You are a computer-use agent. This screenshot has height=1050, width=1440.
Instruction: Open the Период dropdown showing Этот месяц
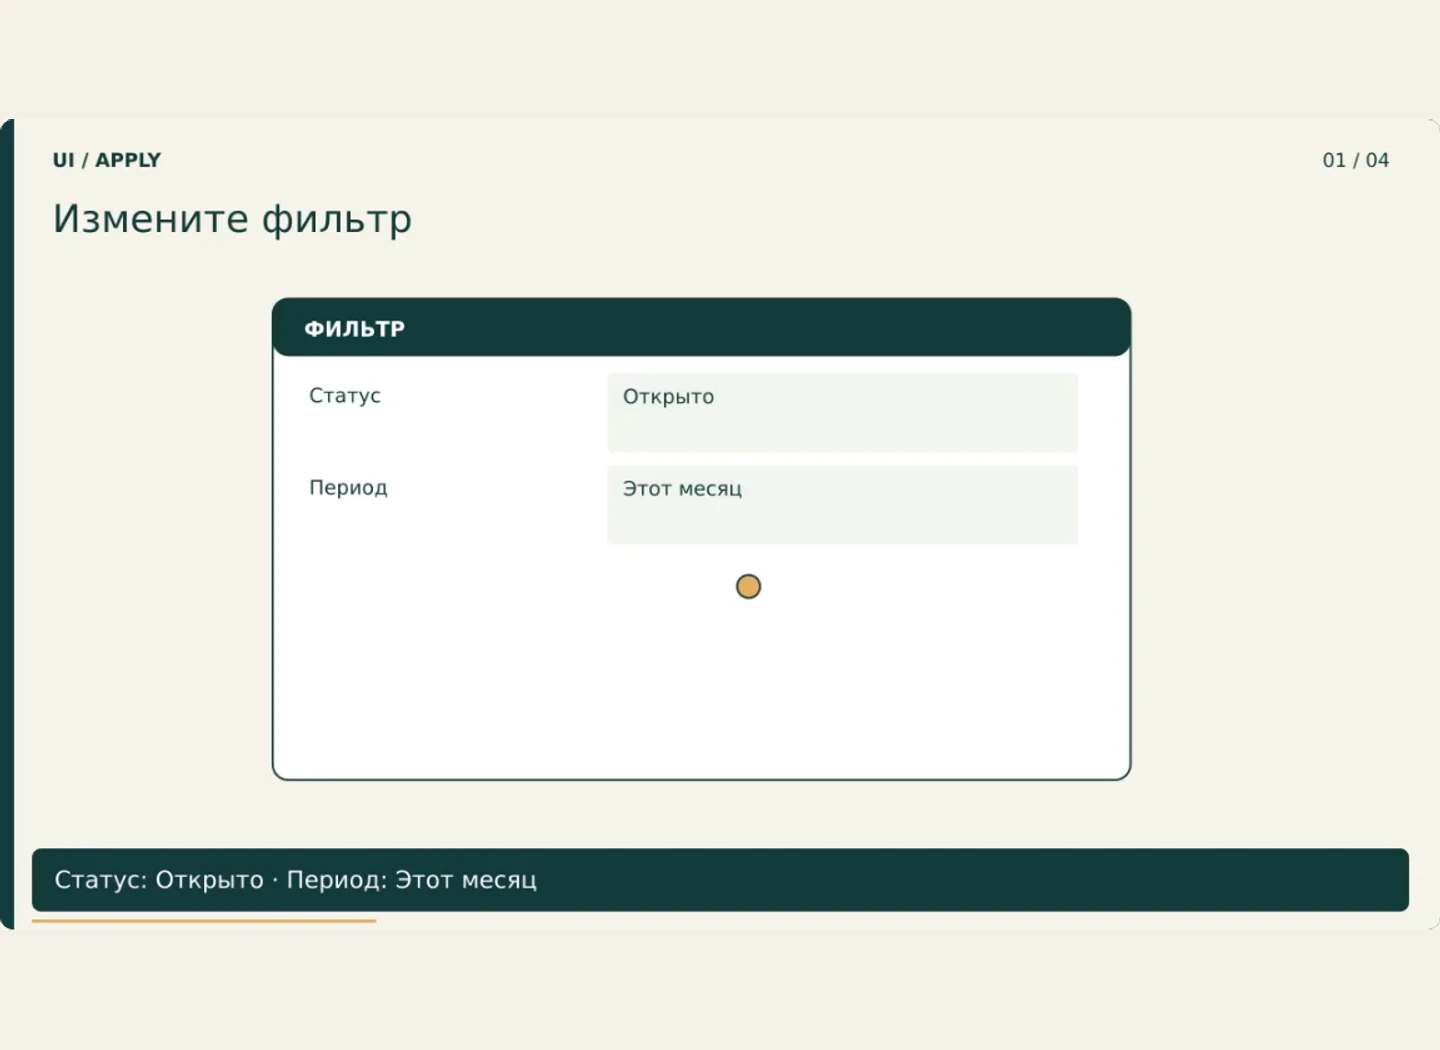(x=842, y=504)
